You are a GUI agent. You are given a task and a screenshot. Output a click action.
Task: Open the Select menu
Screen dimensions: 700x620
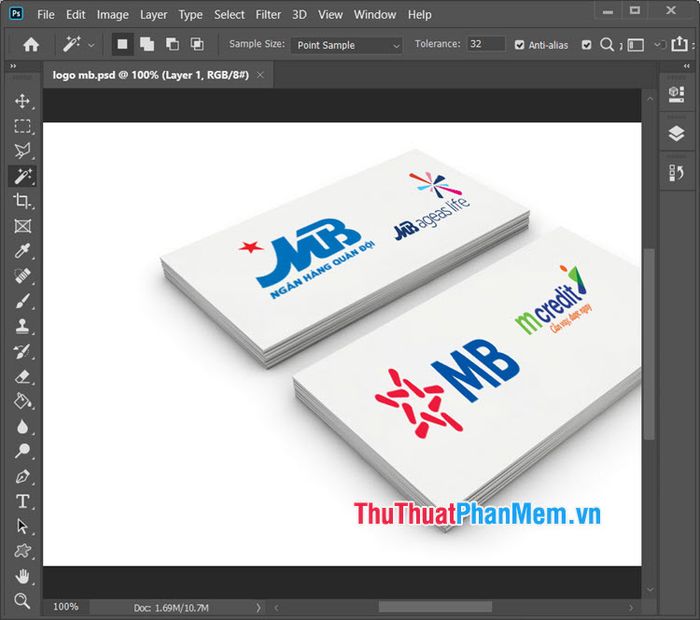(229, 15)
